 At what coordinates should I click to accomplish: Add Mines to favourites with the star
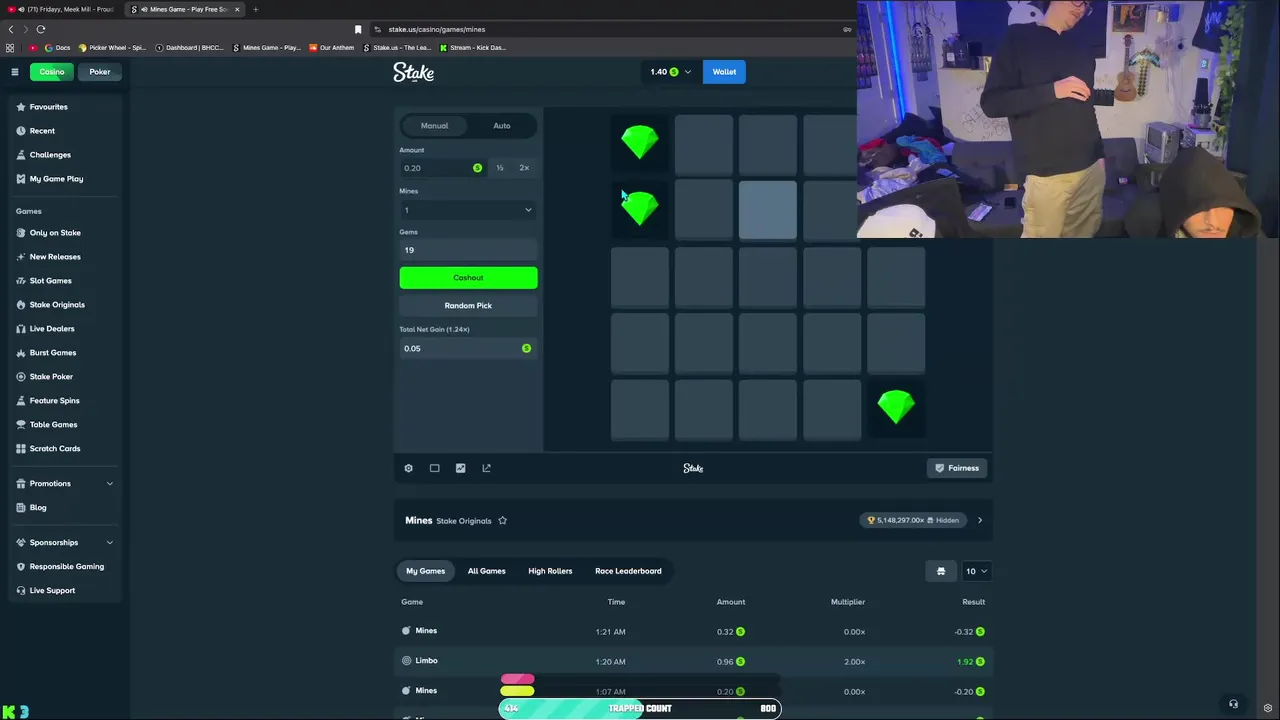pyautogui.click(x=502, y=521)
